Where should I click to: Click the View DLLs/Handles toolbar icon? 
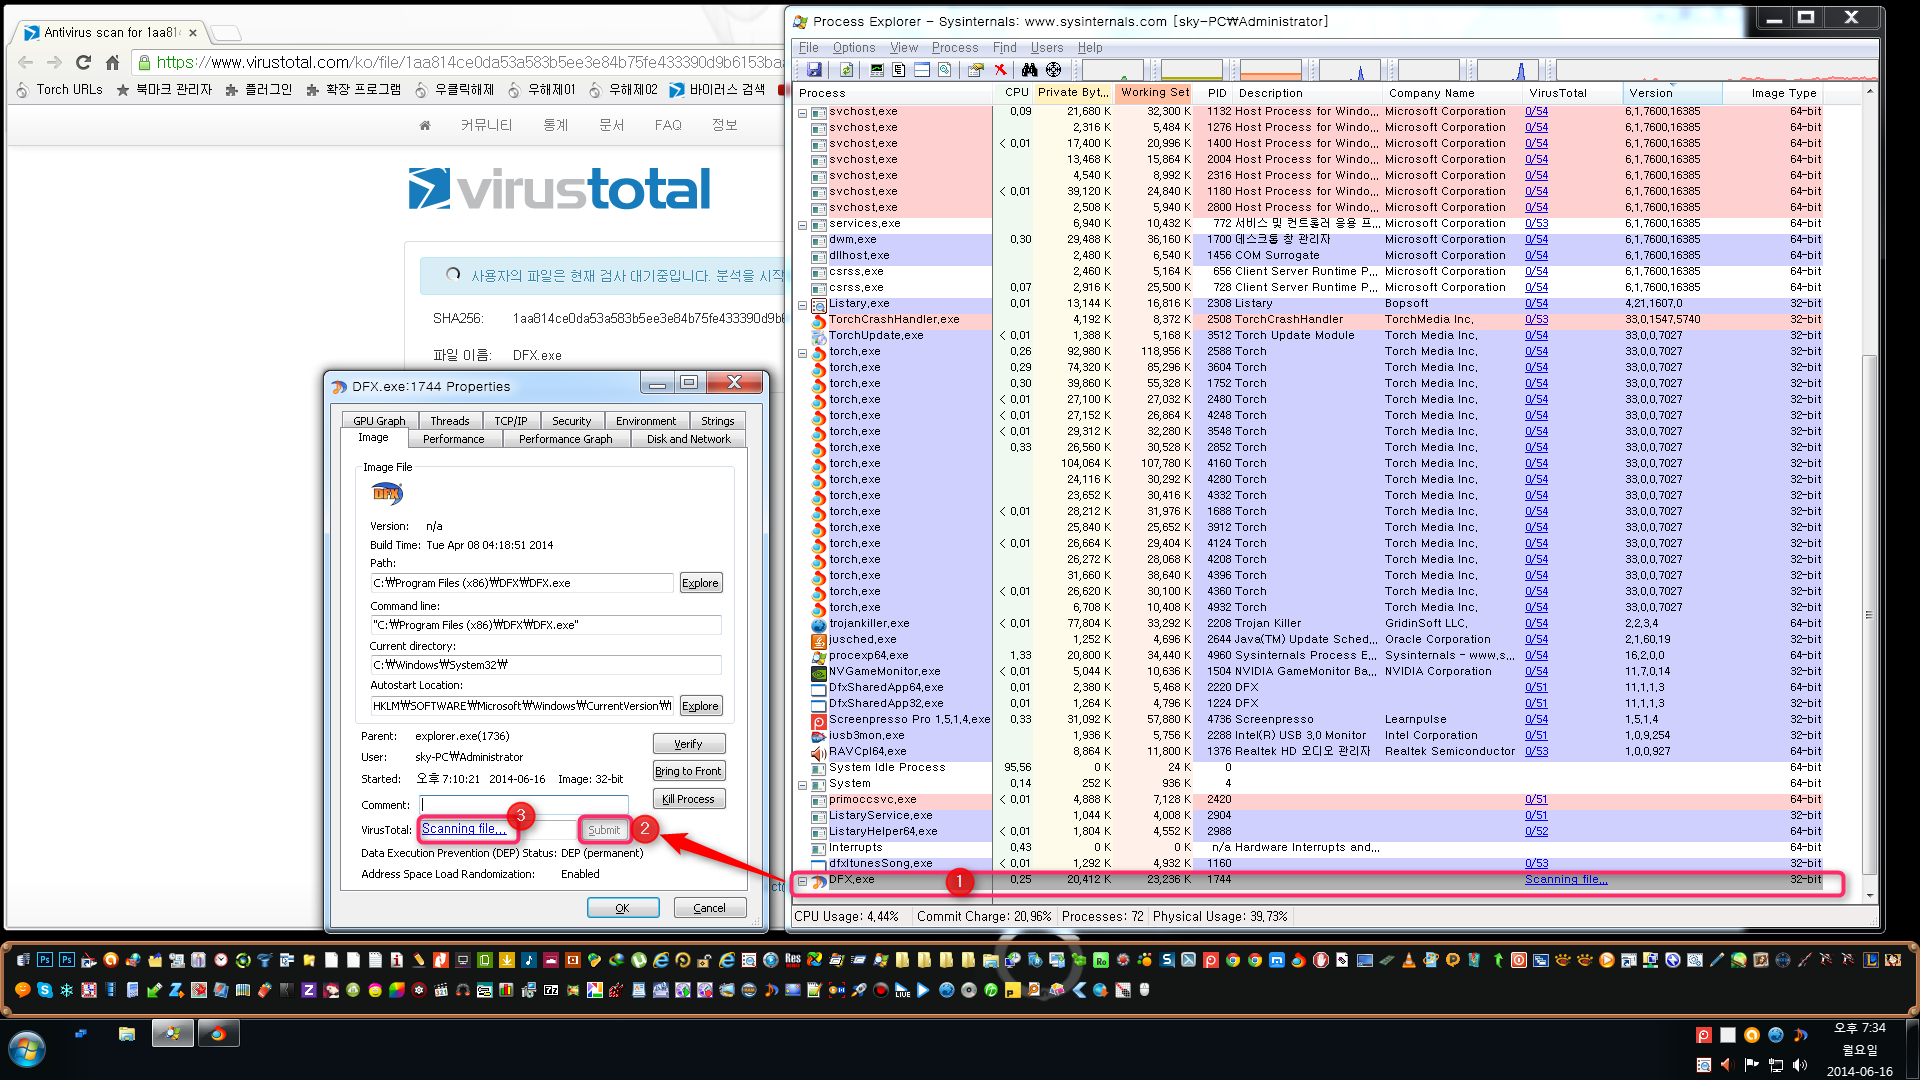click(944, 70)
